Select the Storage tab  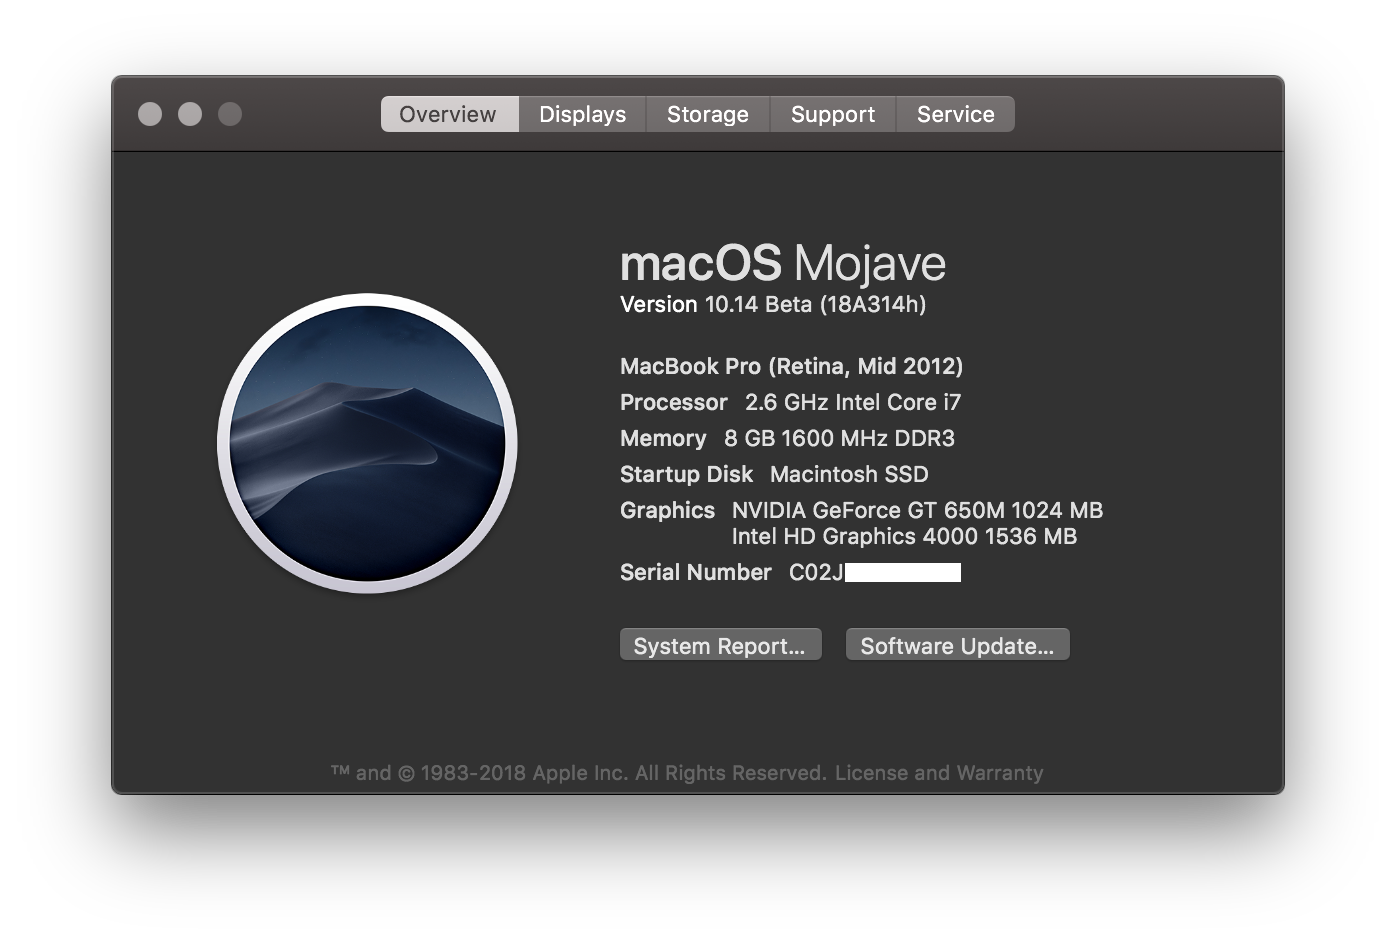tap(708, 114)
